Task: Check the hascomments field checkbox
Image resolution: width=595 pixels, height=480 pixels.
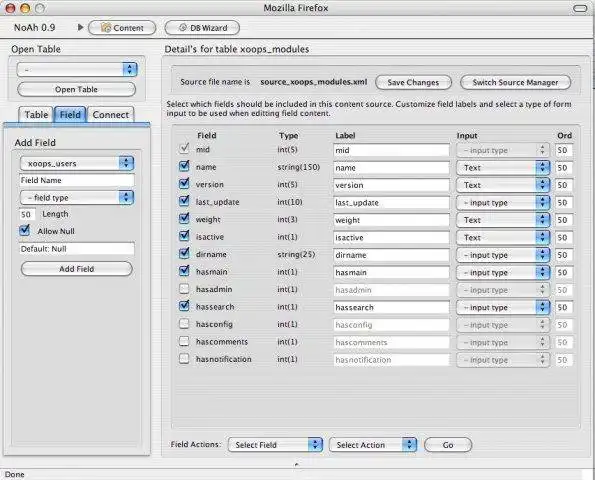Action: click(184, 341)
